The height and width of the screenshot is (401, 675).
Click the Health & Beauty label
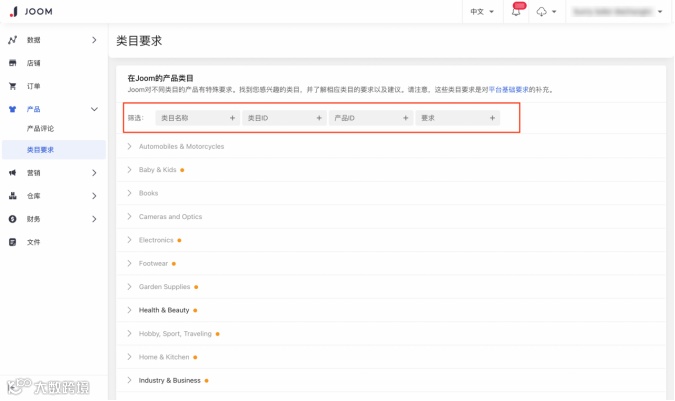[164, 310]
